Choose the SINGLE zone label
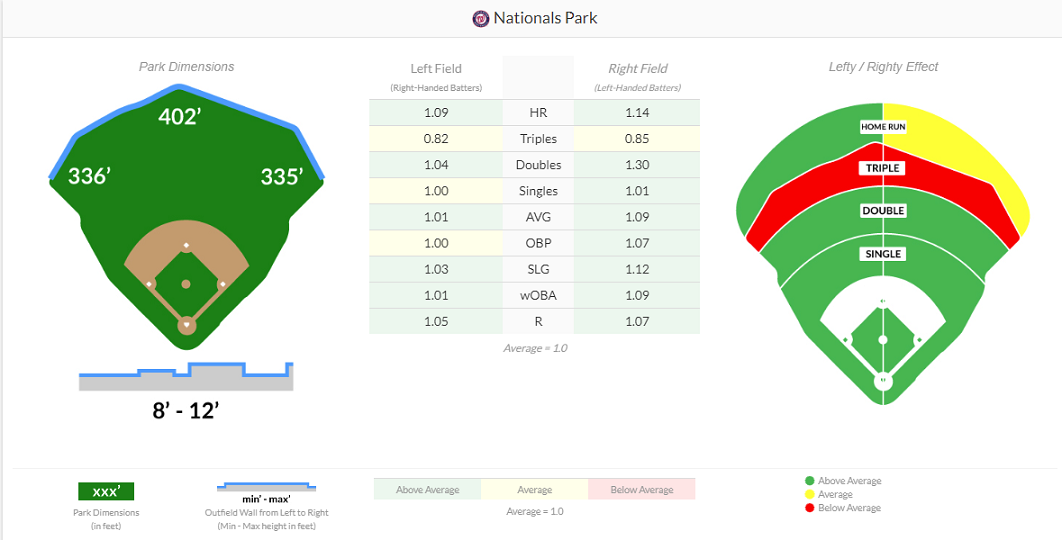 click(x=882, y=254)
